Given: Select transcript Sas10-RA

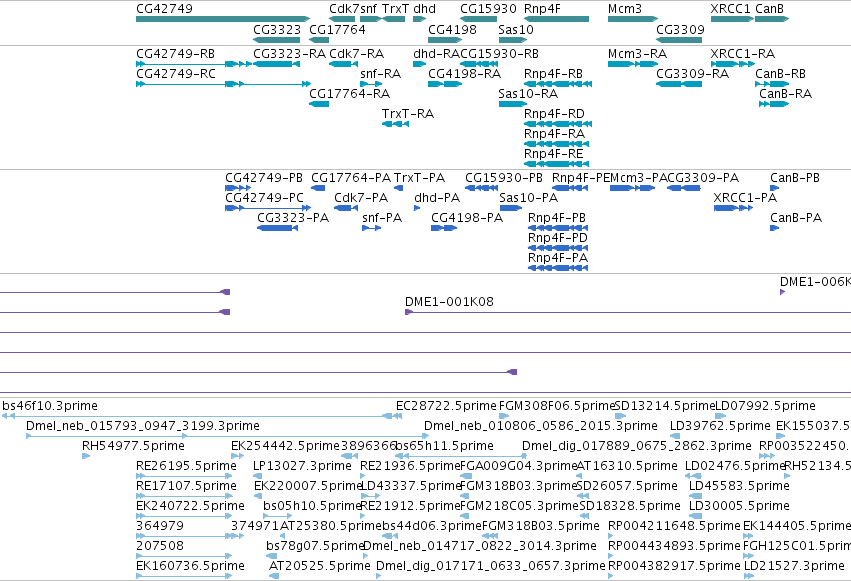Looking at the screenshot, I should coord(513,104).
